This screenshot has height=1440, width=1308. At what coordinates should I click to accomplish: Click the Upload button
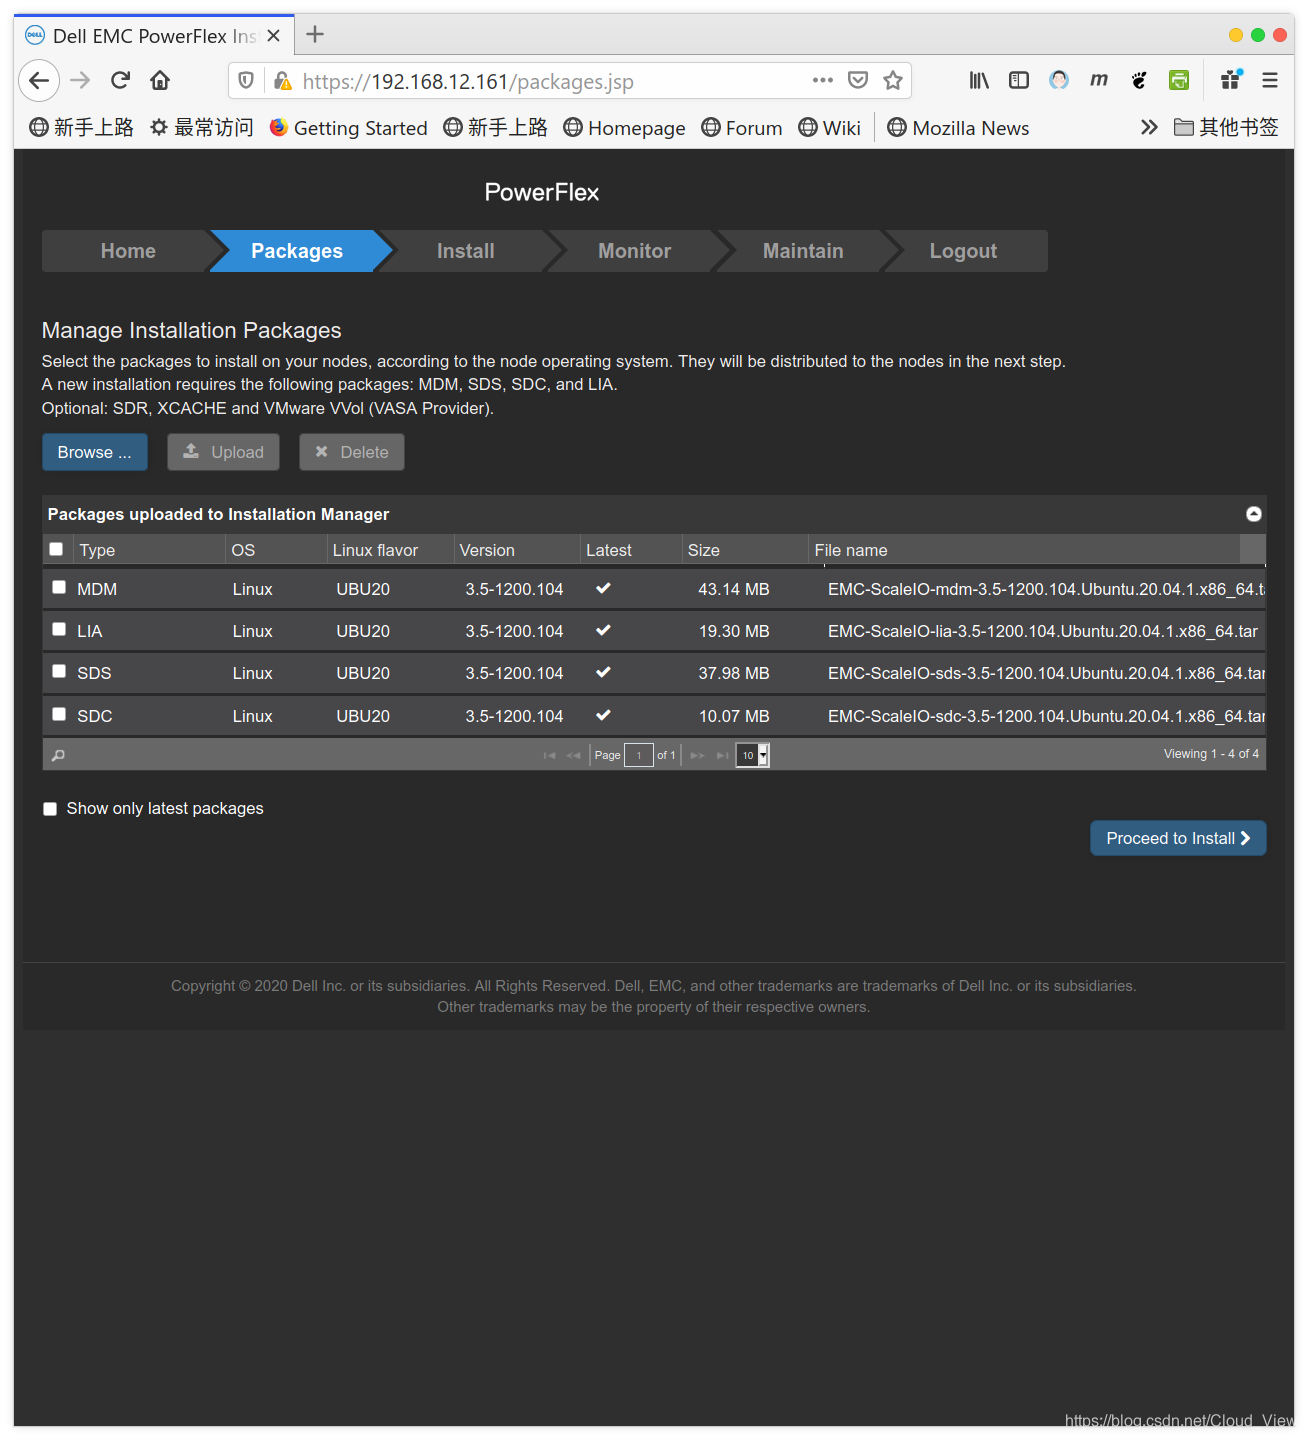[223, 452]
